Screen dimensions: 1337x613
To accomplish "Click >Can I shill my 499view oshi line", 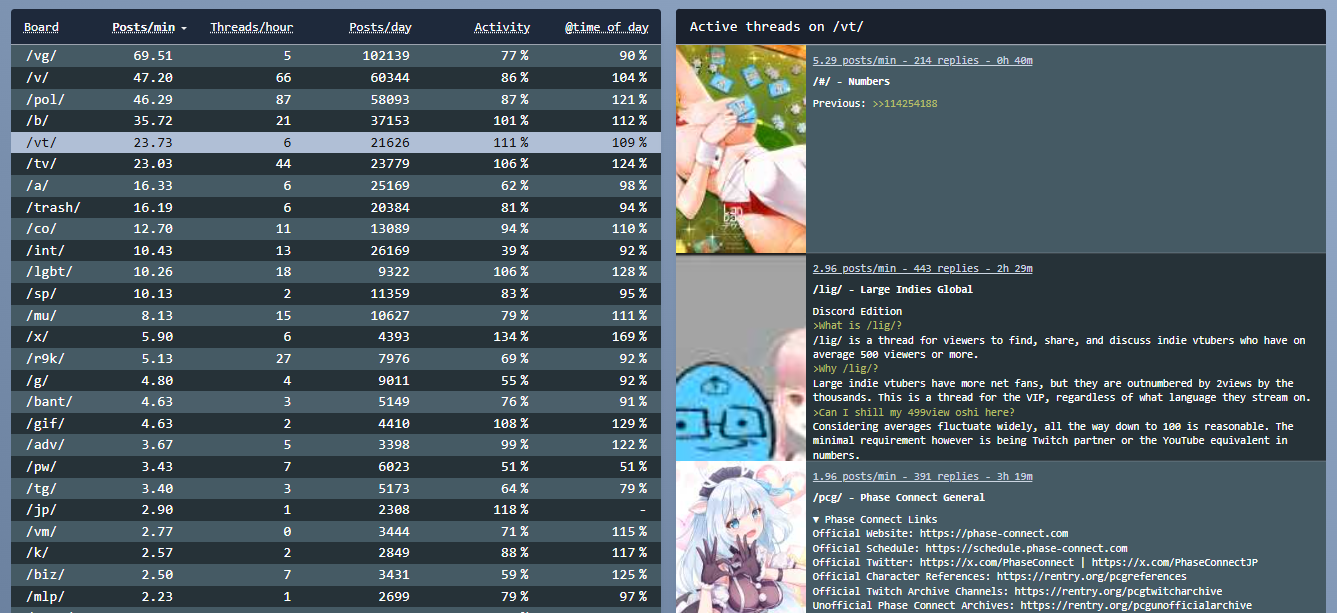I will 913,412.
